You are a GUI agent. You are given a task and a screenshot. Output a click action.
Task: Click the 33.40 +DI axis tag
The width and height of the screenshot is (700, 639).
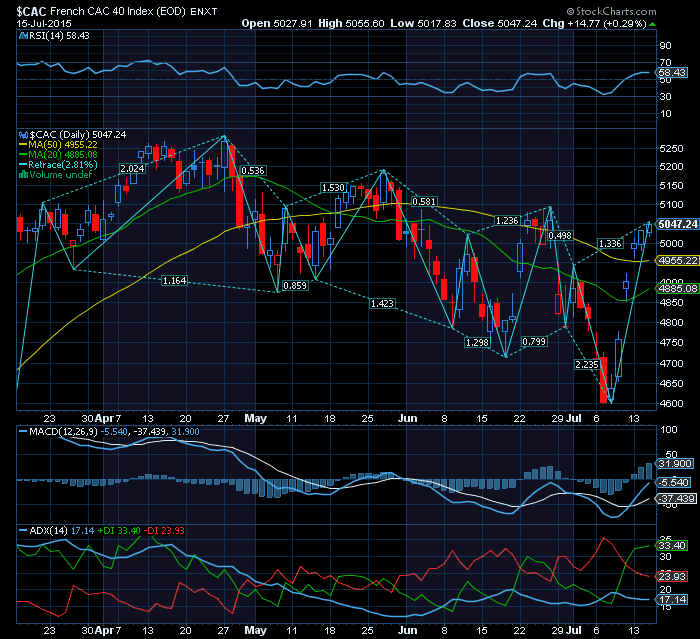pyautogui.click(x=672, y=545)
